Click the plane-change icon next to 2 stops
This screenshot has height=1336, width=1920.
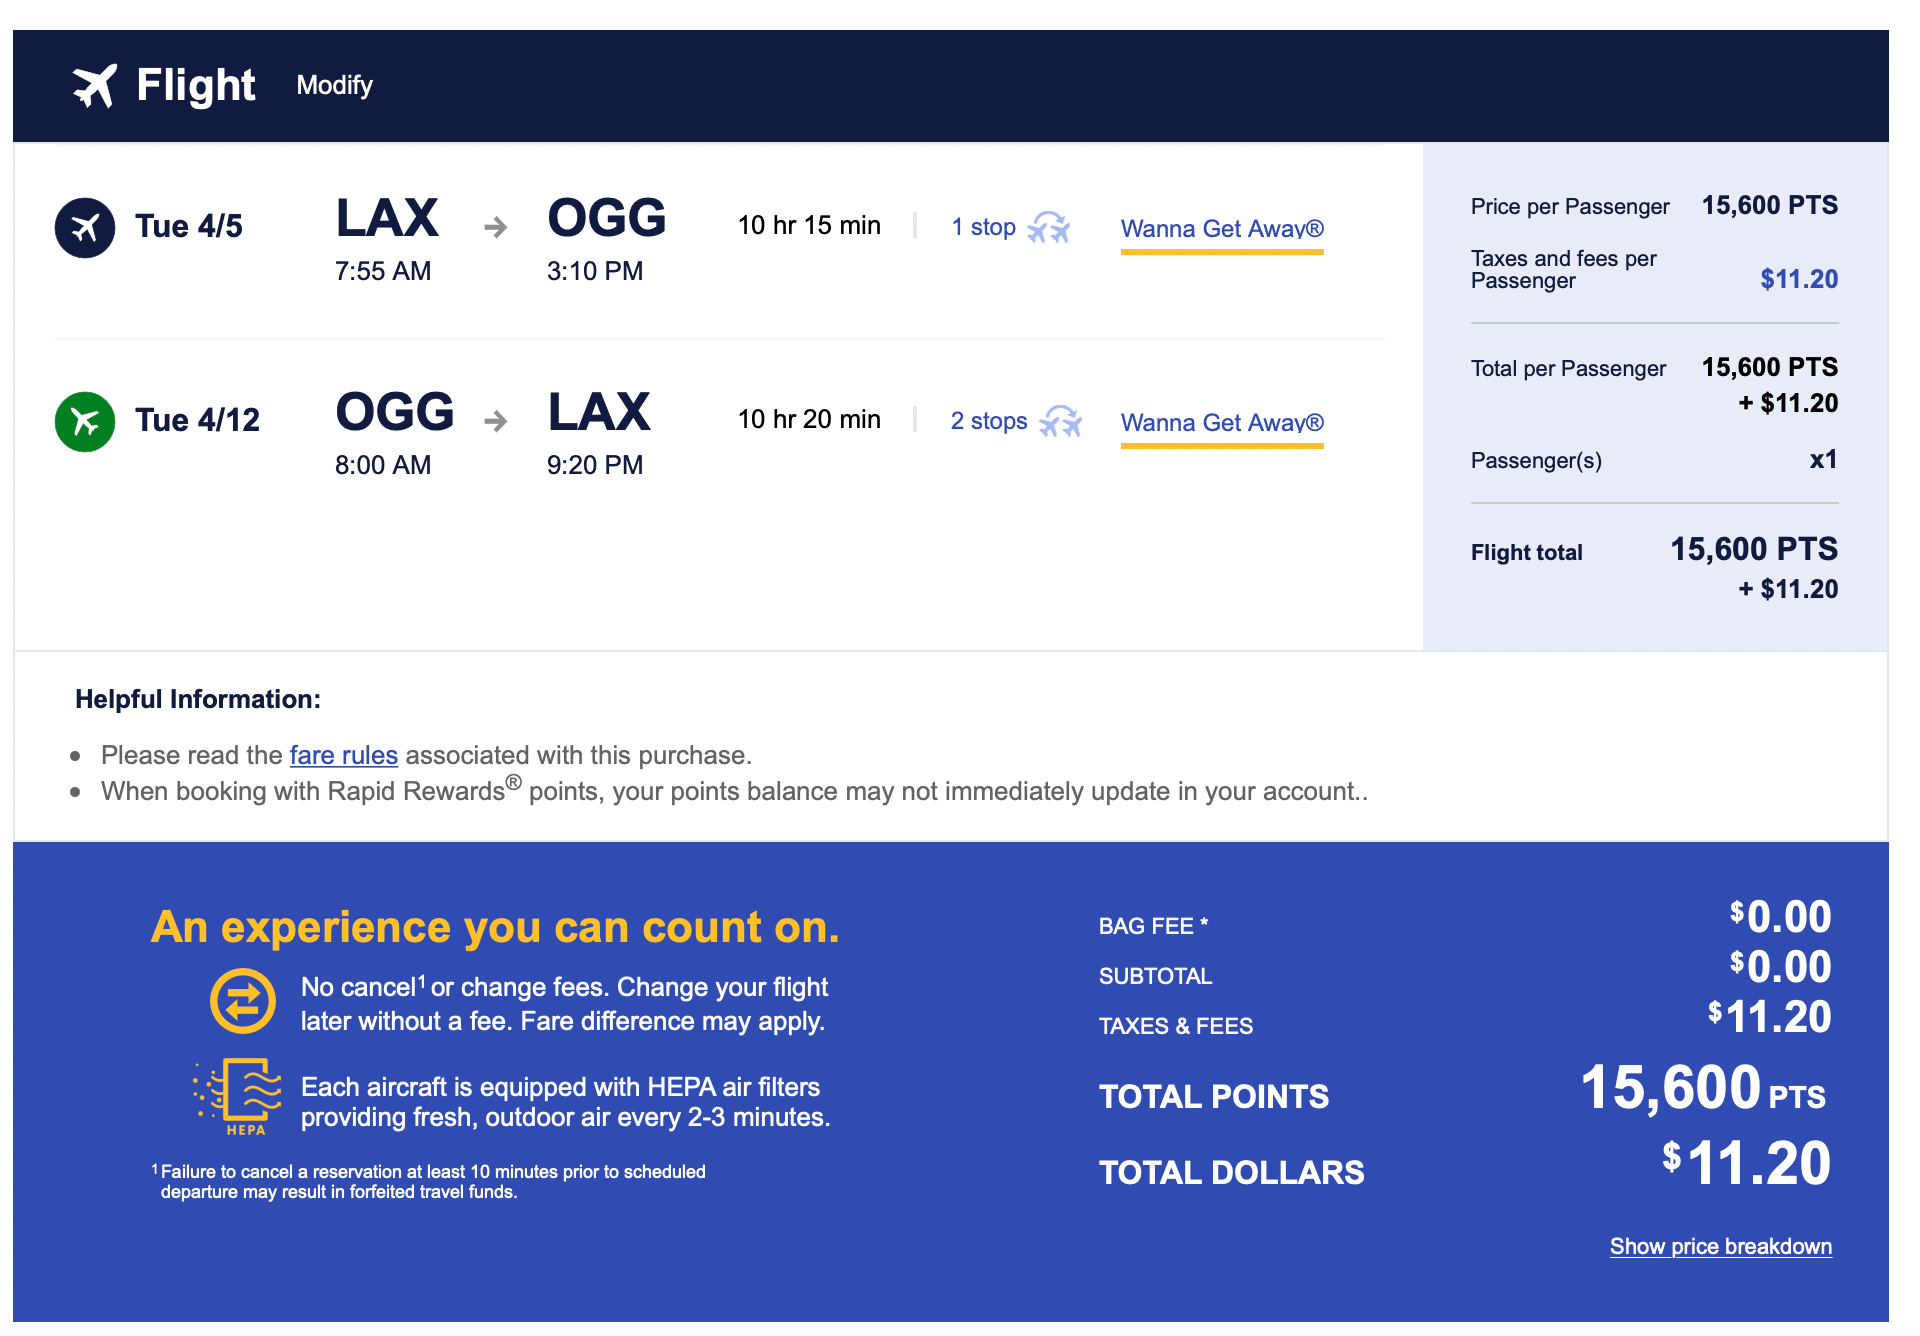pos(1060,422)
